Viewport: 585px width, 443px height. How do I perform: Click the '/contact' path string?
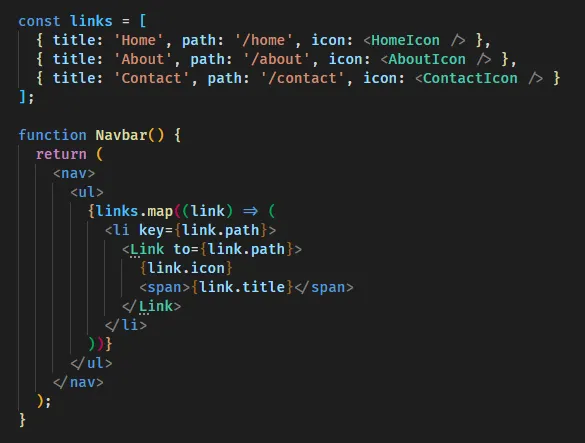tap(302, 78)
